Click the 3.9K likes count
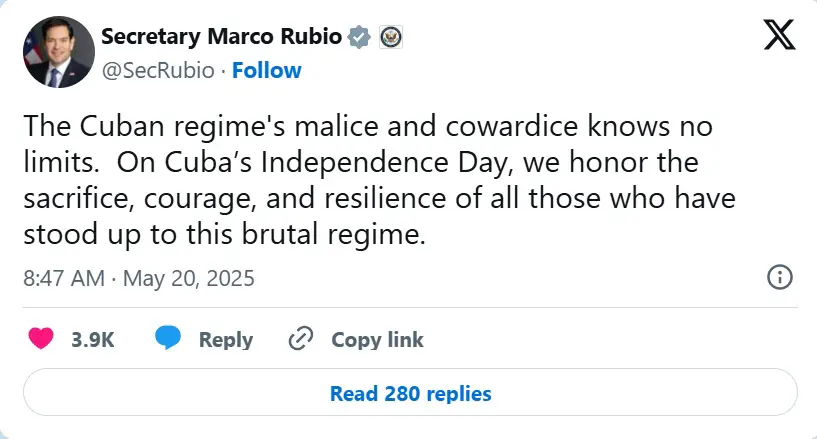Screen dimensions: 817x439 pyautogui.click(x=93, y=340)
